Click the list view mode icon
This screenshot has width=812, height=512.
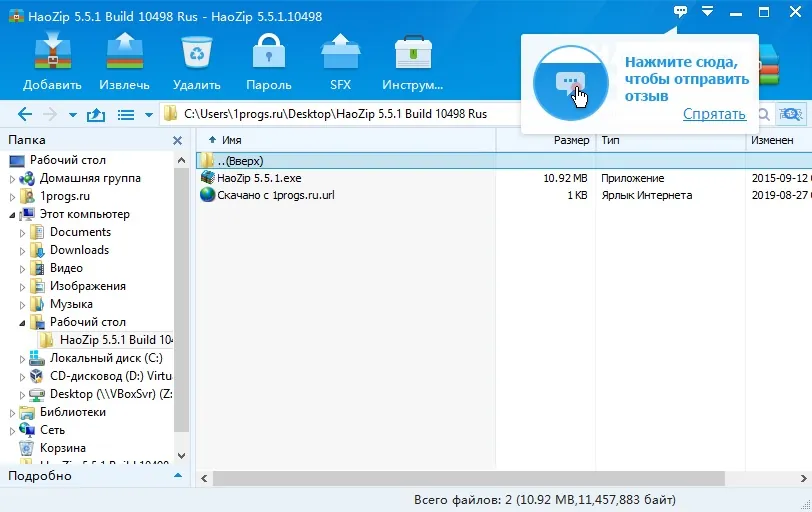click(x=126, y=114)
